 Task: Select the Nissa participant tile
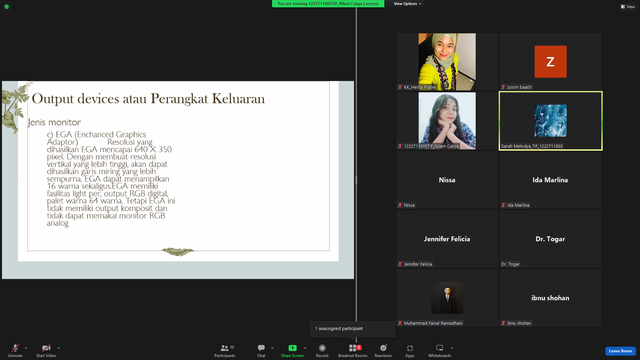pyautogui.click(x=447, y=180)
